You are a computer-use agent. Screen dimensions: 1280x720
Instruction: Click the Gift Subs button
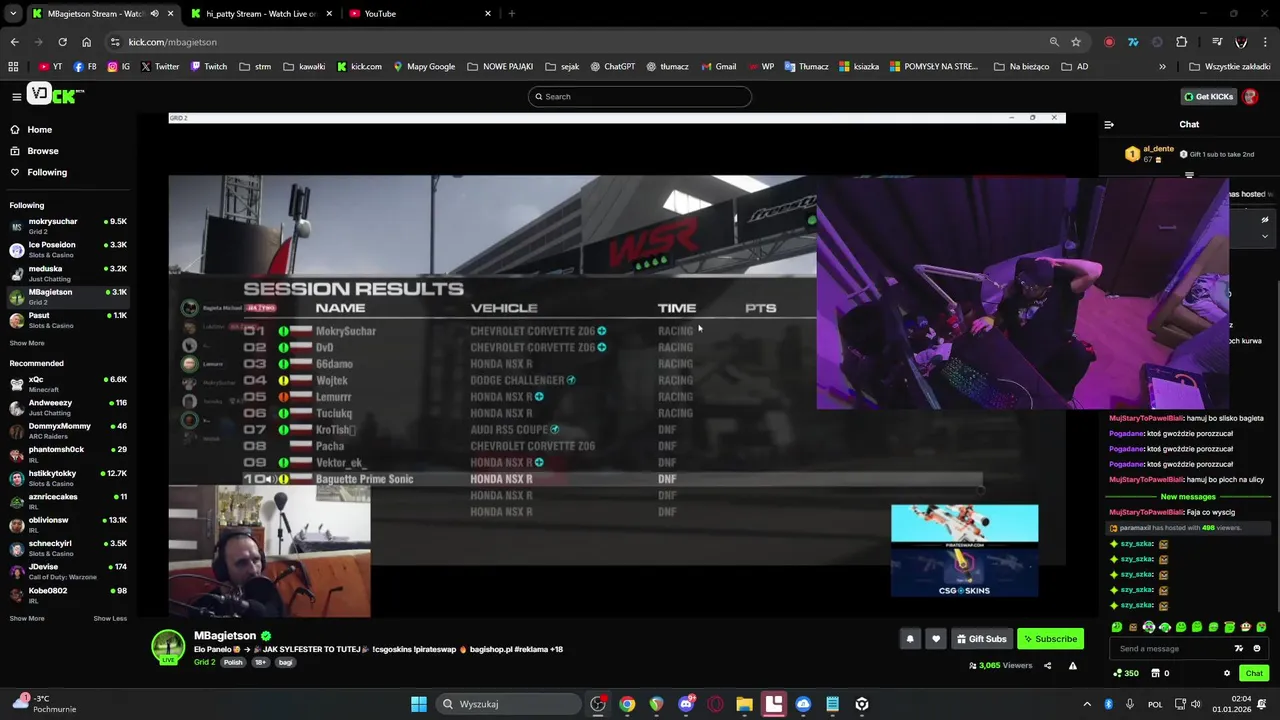tap(981, 639)
